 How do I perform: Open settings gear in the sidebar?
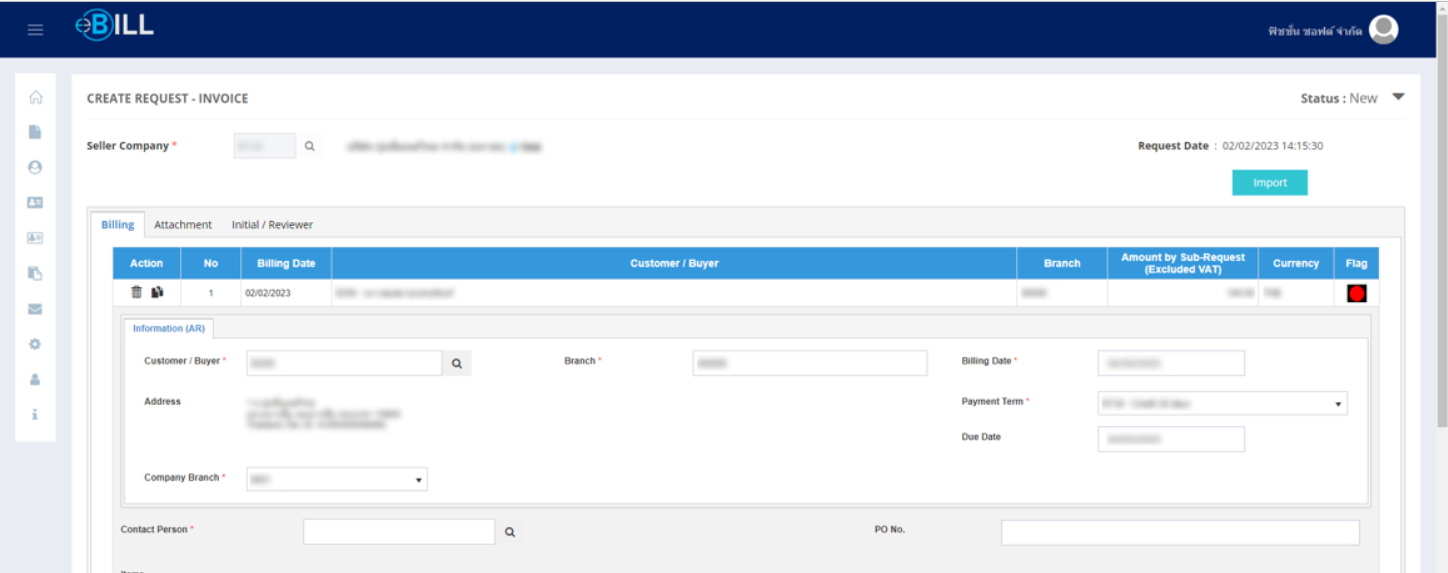click(x=35, y=344)
